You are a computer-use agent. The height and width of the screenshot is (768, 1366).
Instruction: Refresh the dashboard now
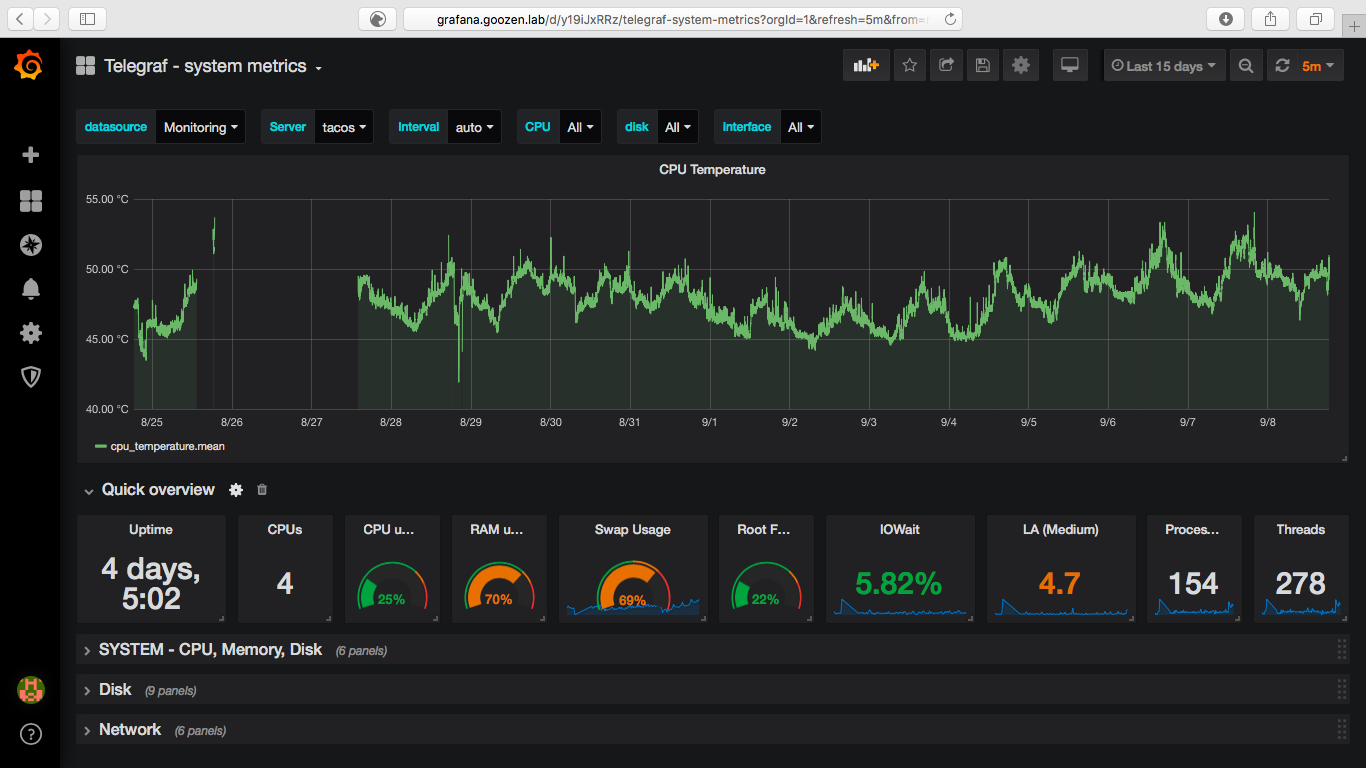click(1282, 66)
